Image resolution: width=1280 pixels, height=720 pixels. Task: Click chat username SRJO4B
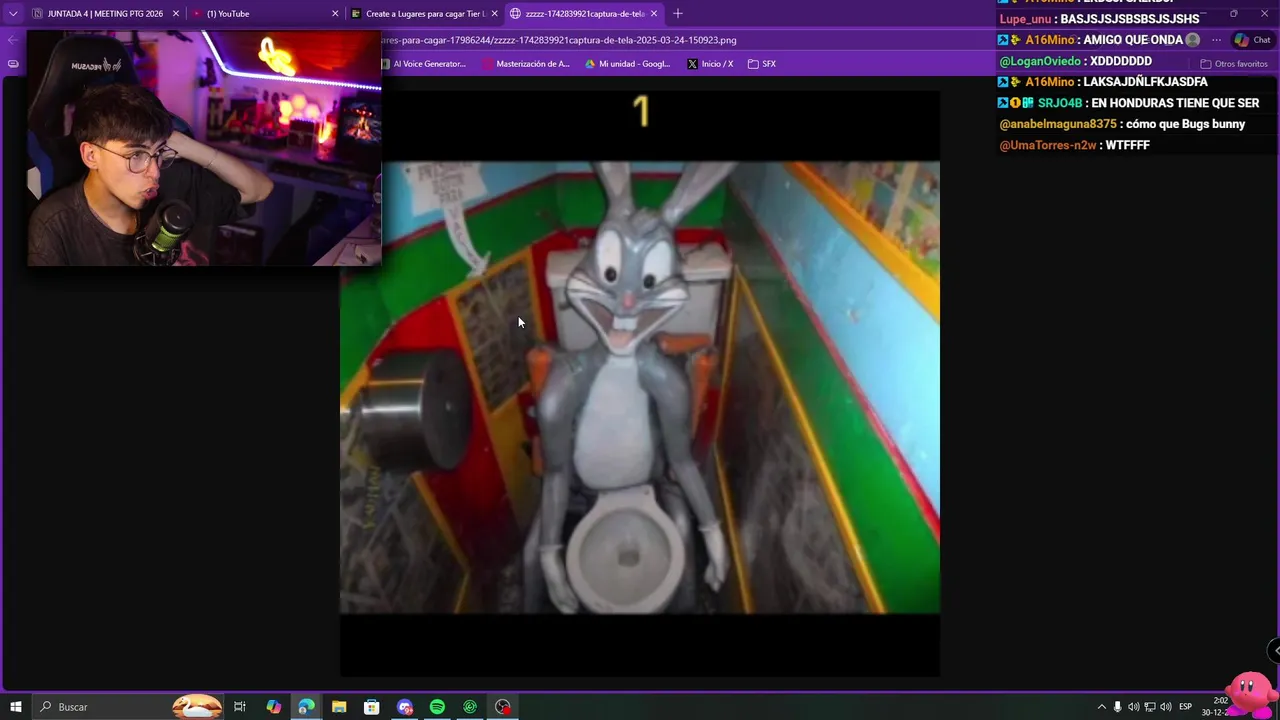[x=1060, y=103]
